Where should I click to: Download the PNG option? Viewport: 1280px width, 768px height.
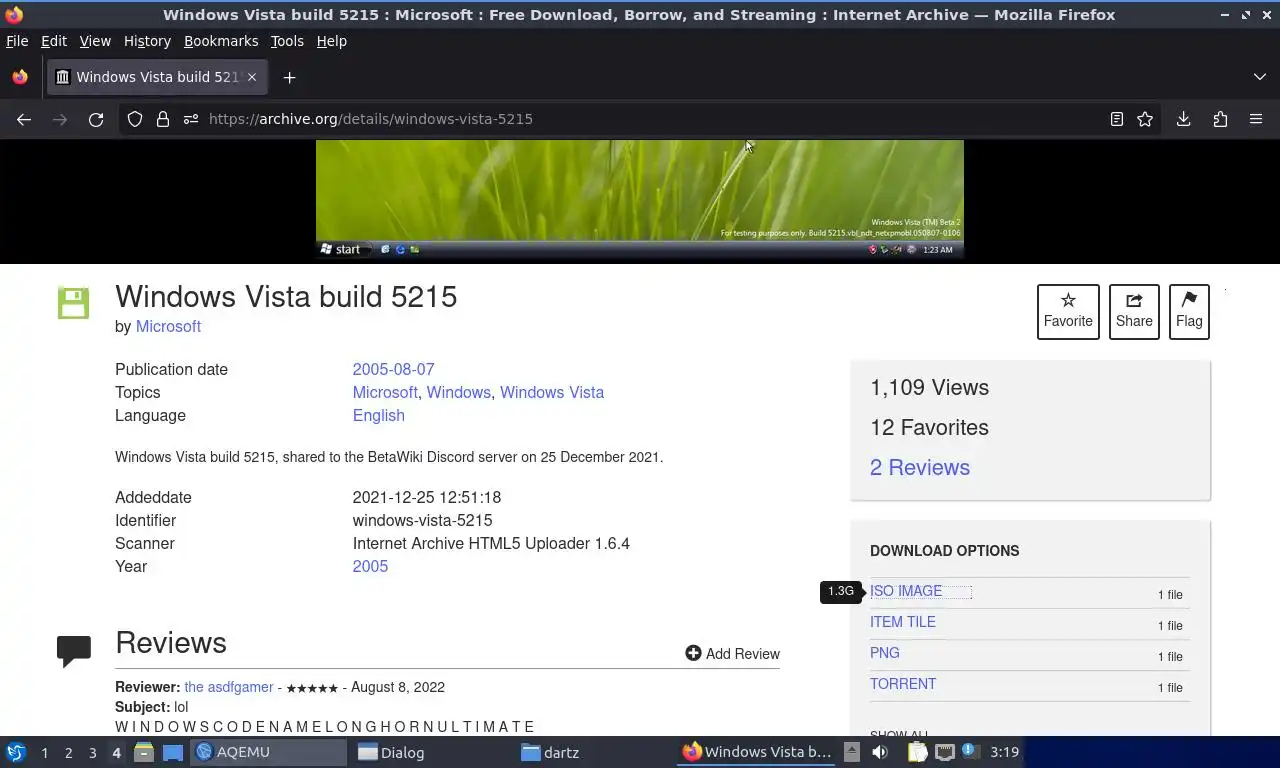point(885,653)
